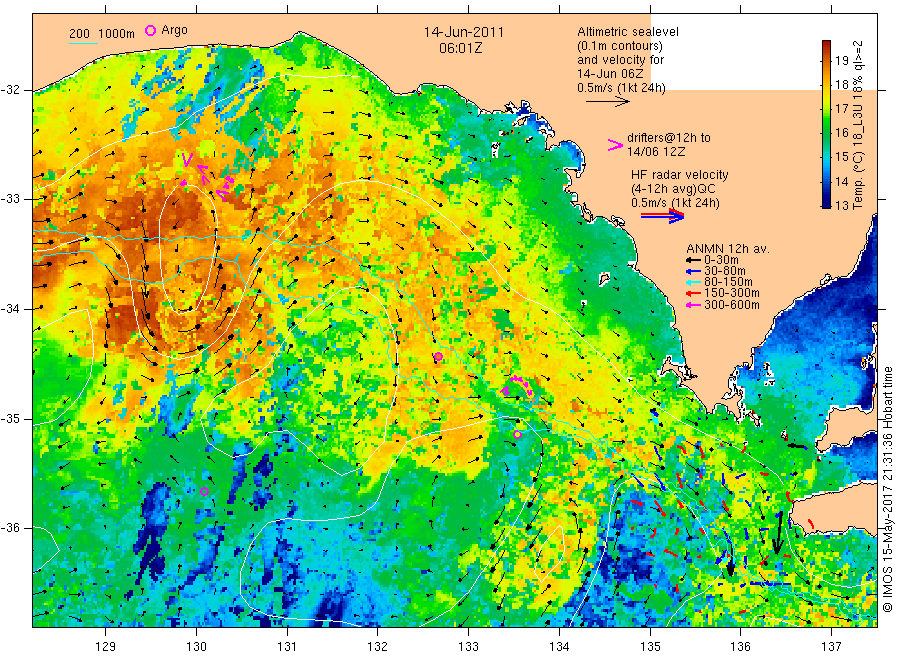Click the IMOS copyright timestamp text
This screenshot has height=660, width=900.
coord(887,489)
